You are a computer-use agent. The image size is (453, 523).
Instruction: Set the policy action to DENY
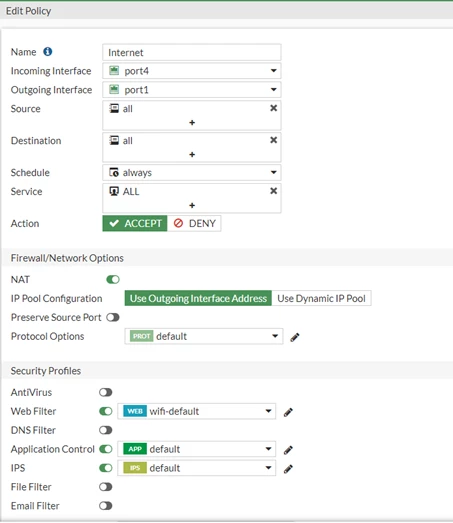(x=194, y=223)
